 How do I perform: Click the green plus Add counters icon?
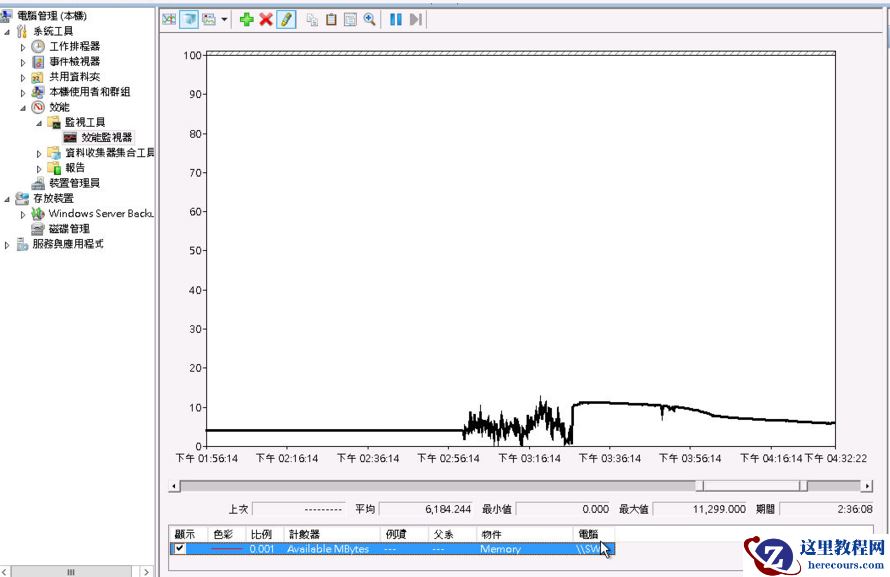coord(247,19)
